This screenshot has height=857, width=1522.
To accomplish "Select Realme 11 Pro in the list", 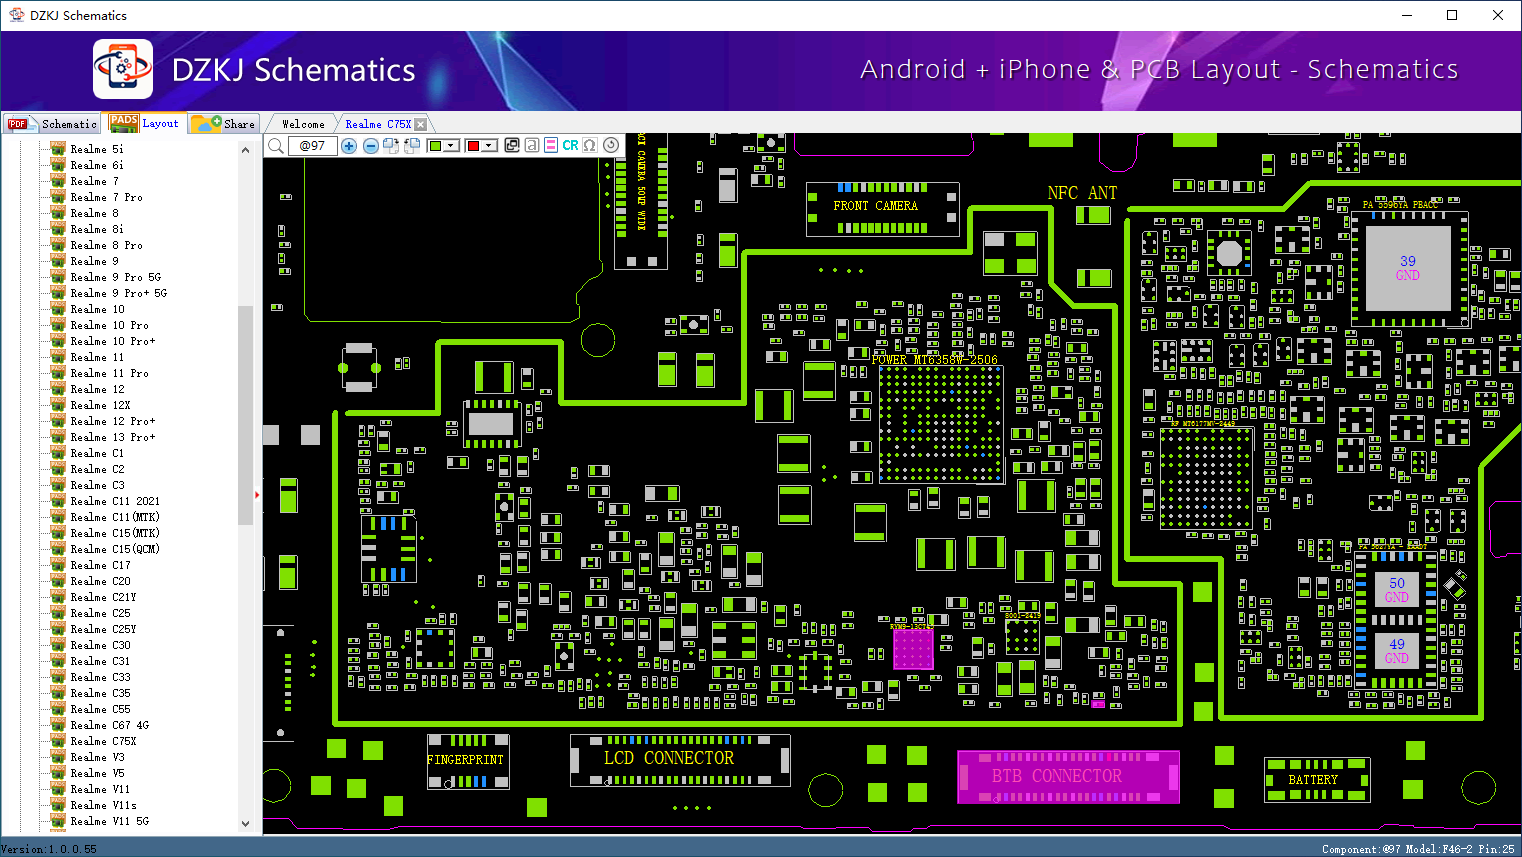I will (109, 373).
